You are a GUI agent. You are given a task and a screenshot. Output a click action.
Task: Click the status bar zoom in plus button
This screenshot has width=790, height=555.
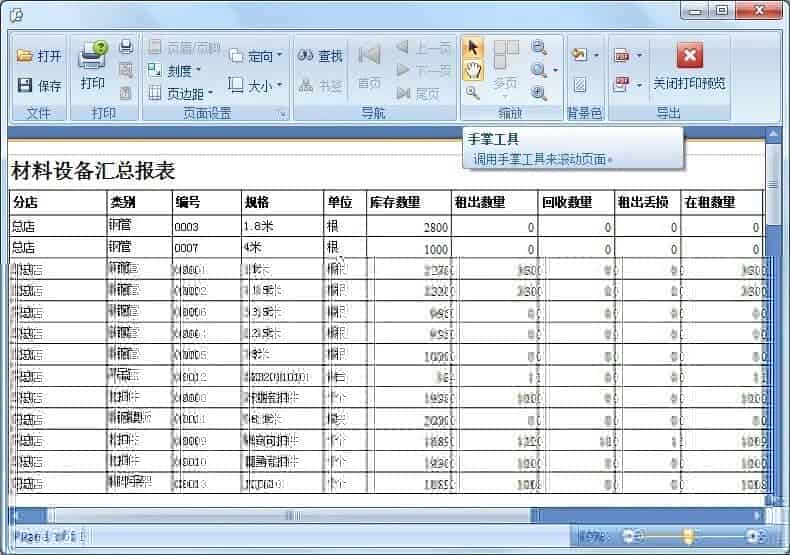tap(755, 536)
